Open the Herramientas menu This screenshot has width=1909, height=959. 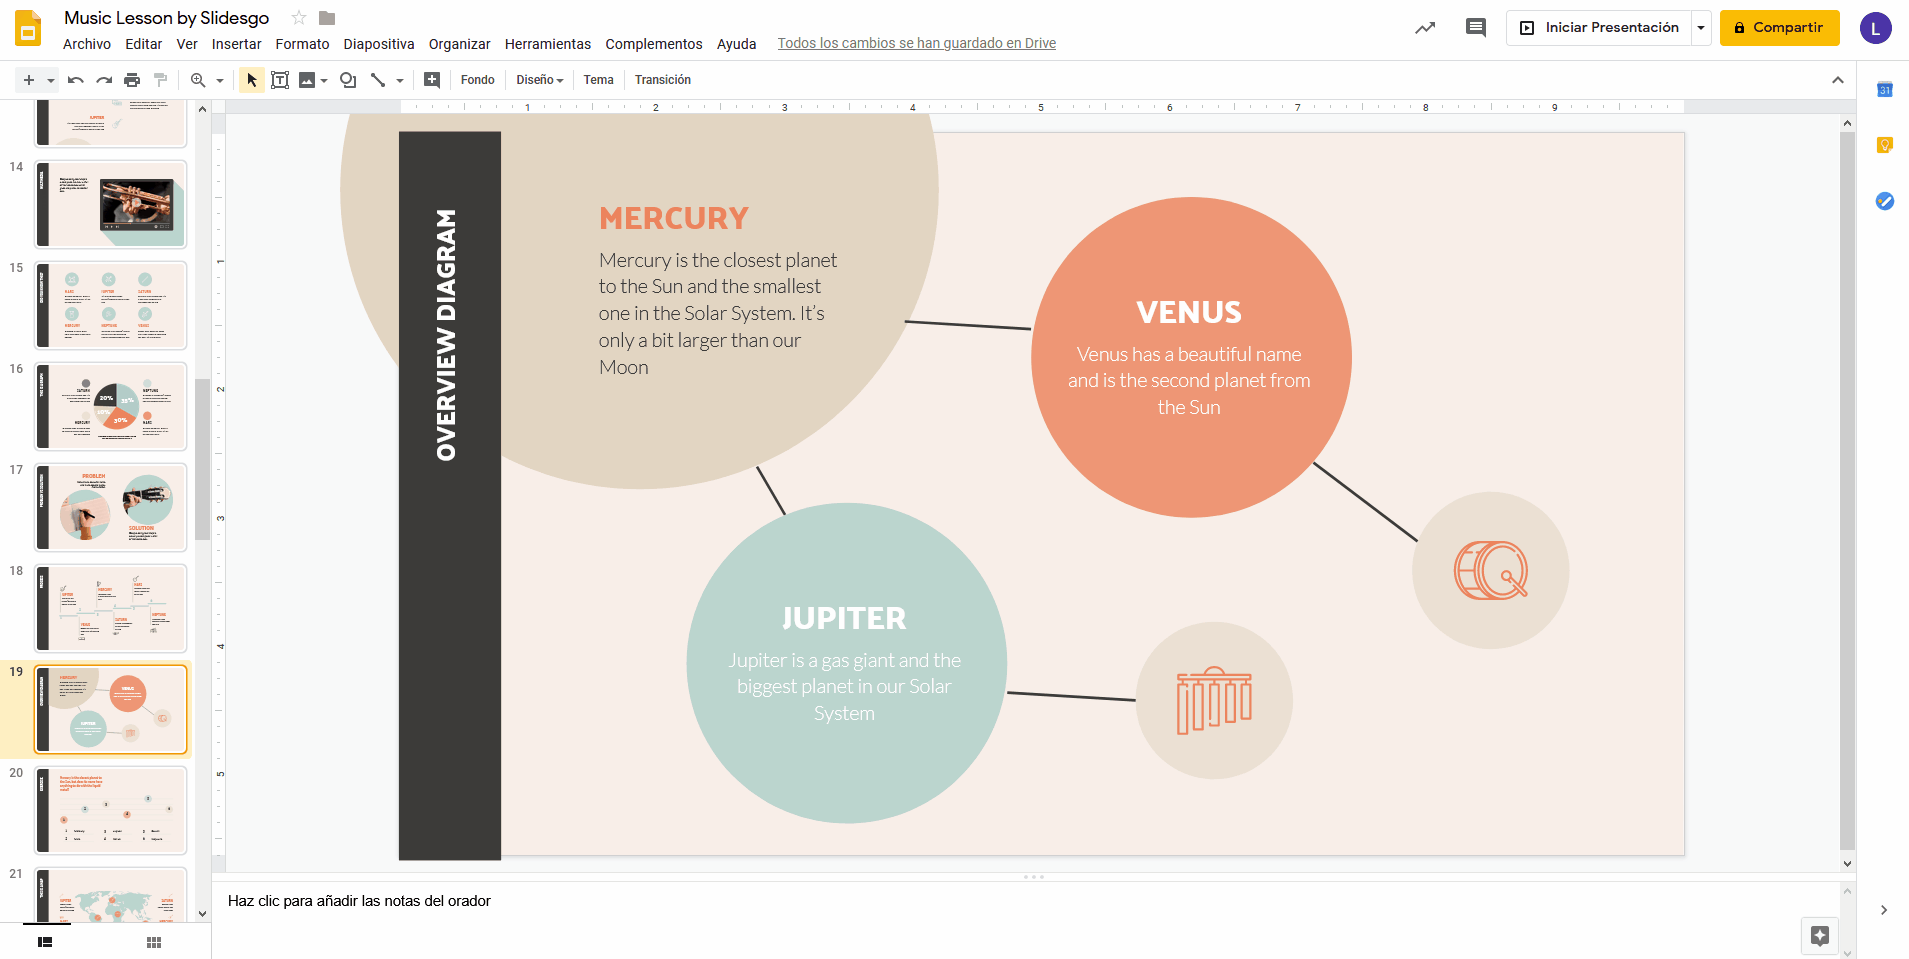pos(547,44)
